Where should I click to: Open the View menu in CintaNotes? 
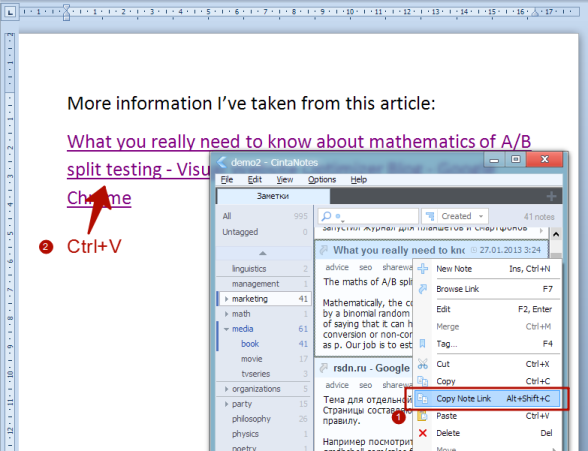click(x=285, y=180)
